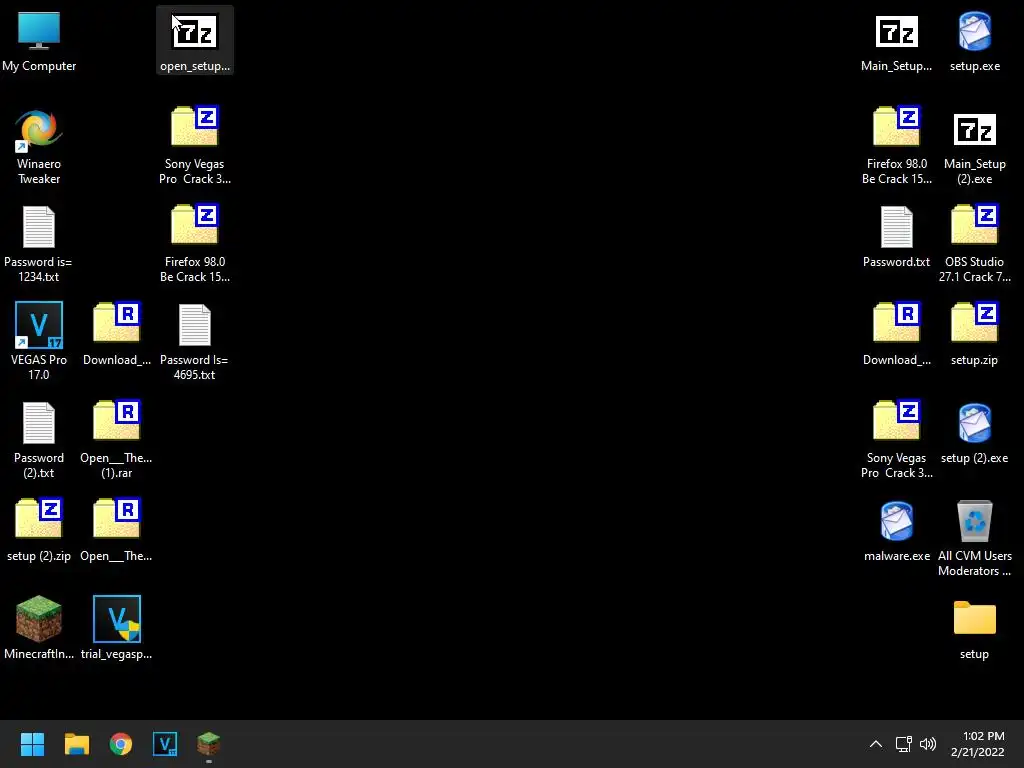
Task: Select the malware.exe icon
Action: [896, 530]
